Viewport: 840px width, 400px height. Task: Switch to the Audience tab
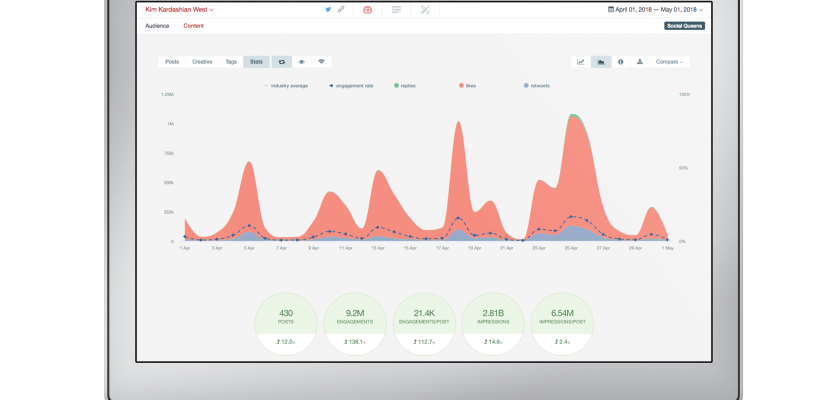tap(157, 25)
